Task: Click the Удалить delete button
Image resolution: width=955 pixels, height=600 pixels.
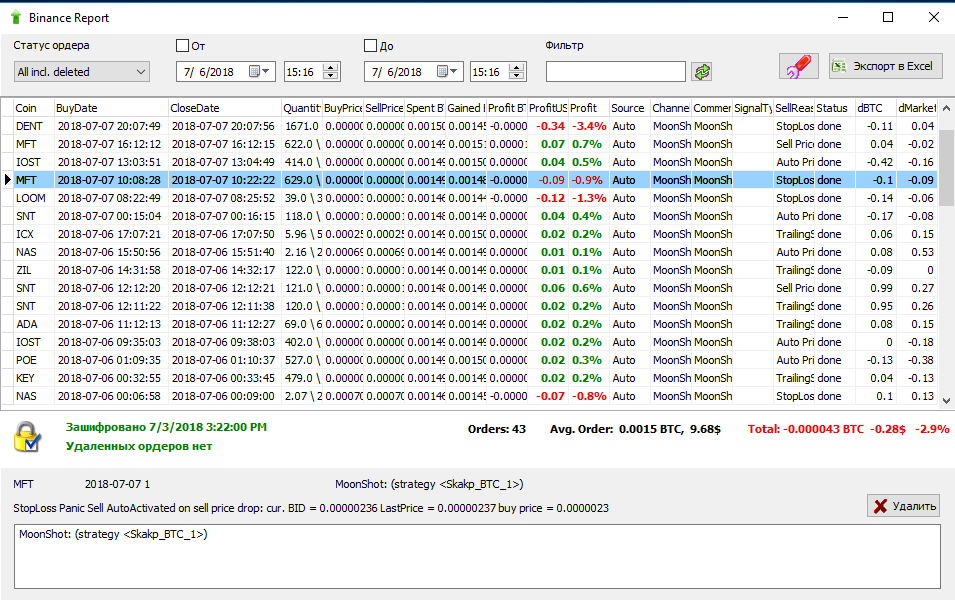Action: pyautogui.click(x=903, y=506)
